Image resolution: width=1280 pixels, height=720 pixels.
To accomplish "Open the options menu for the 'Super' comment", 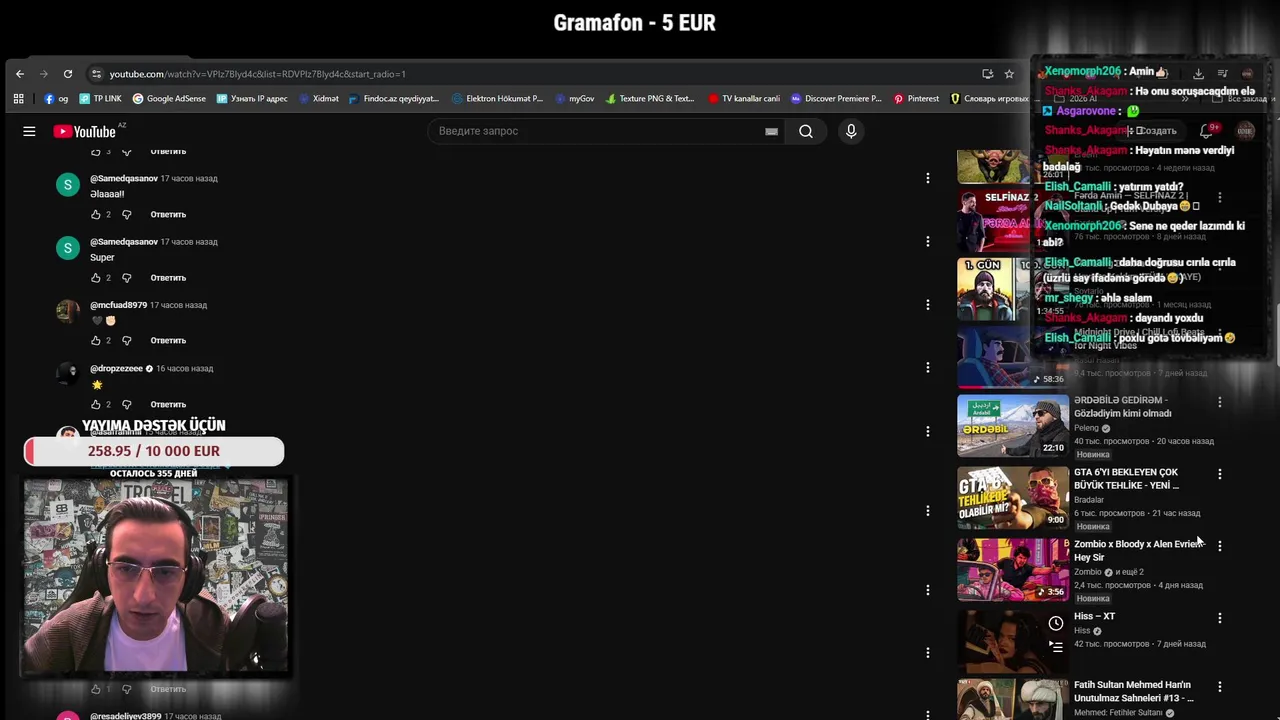I will pos(927,241).
